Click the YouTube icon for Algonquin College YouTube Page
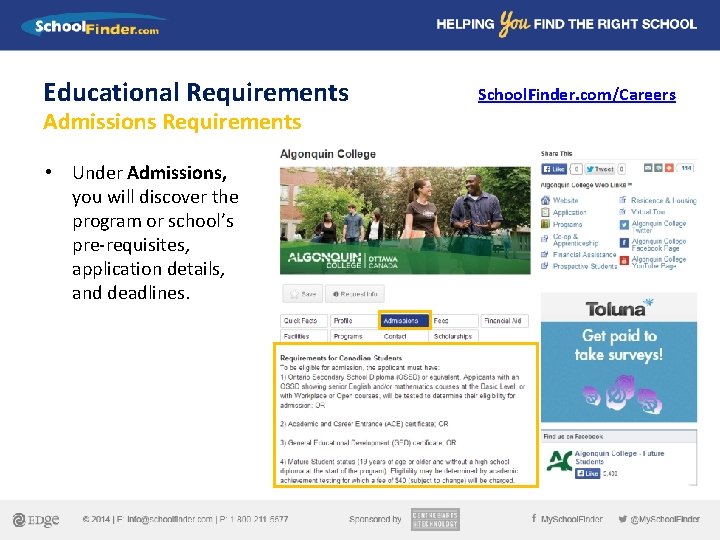The image size is (720, 540). [x=624, y=261]
